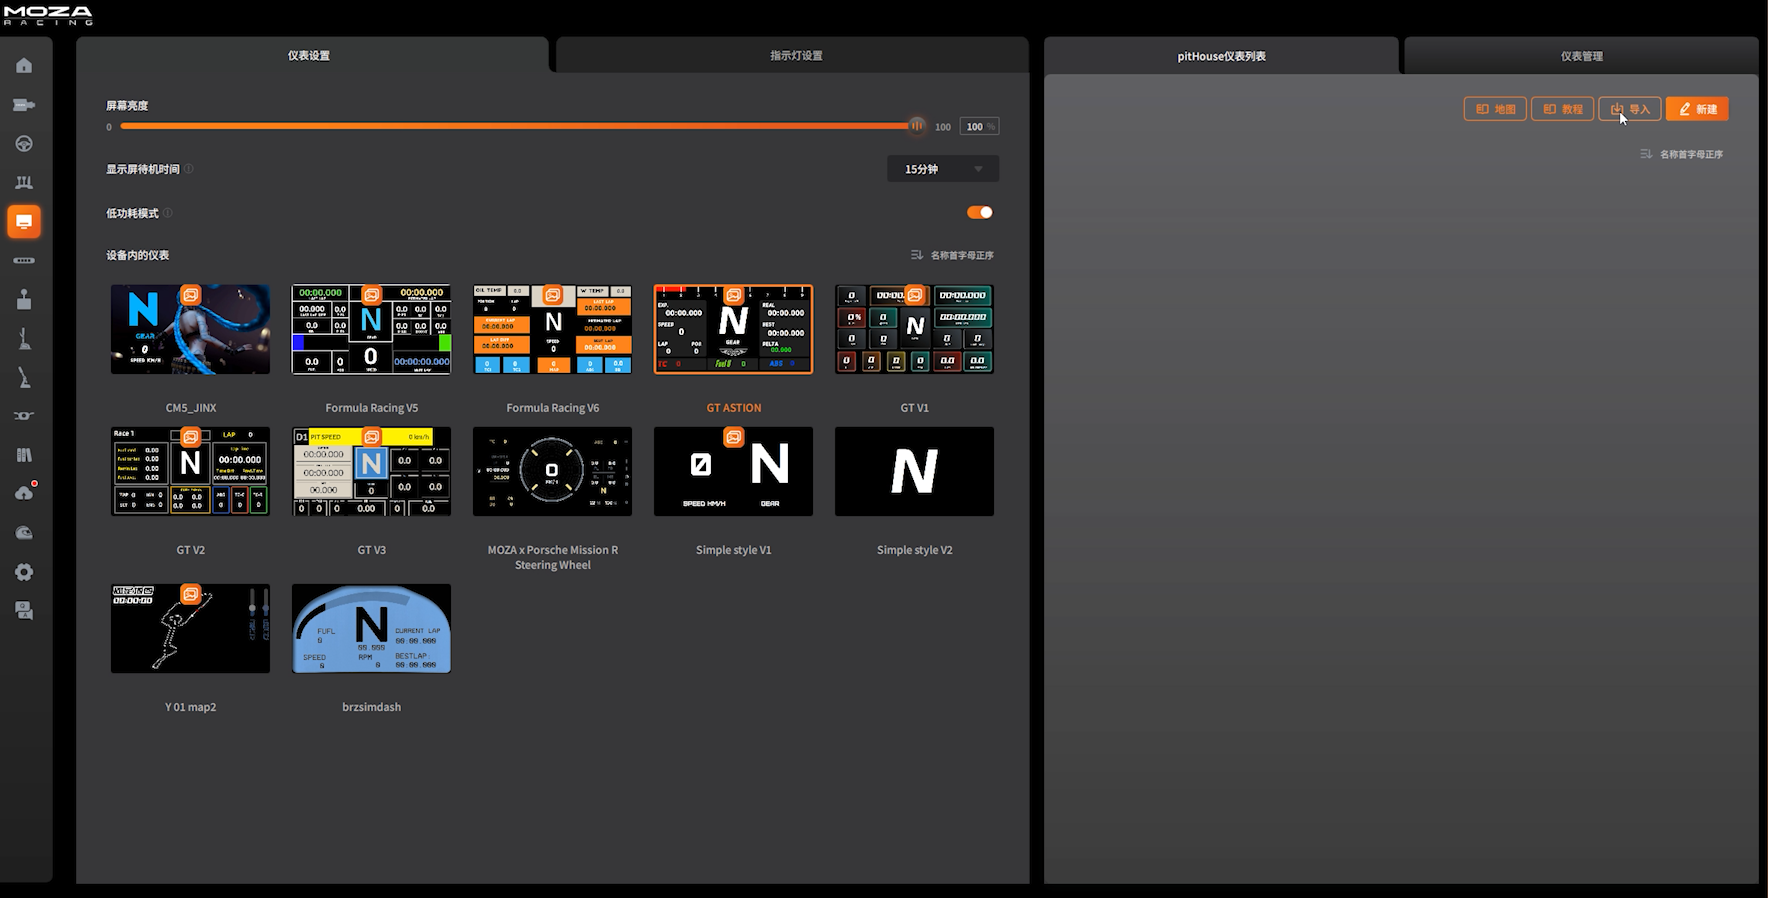Open the 15分钟 standby time dropdown
This screenshot has height=898, width=1768.
click(x=942, y=169)
